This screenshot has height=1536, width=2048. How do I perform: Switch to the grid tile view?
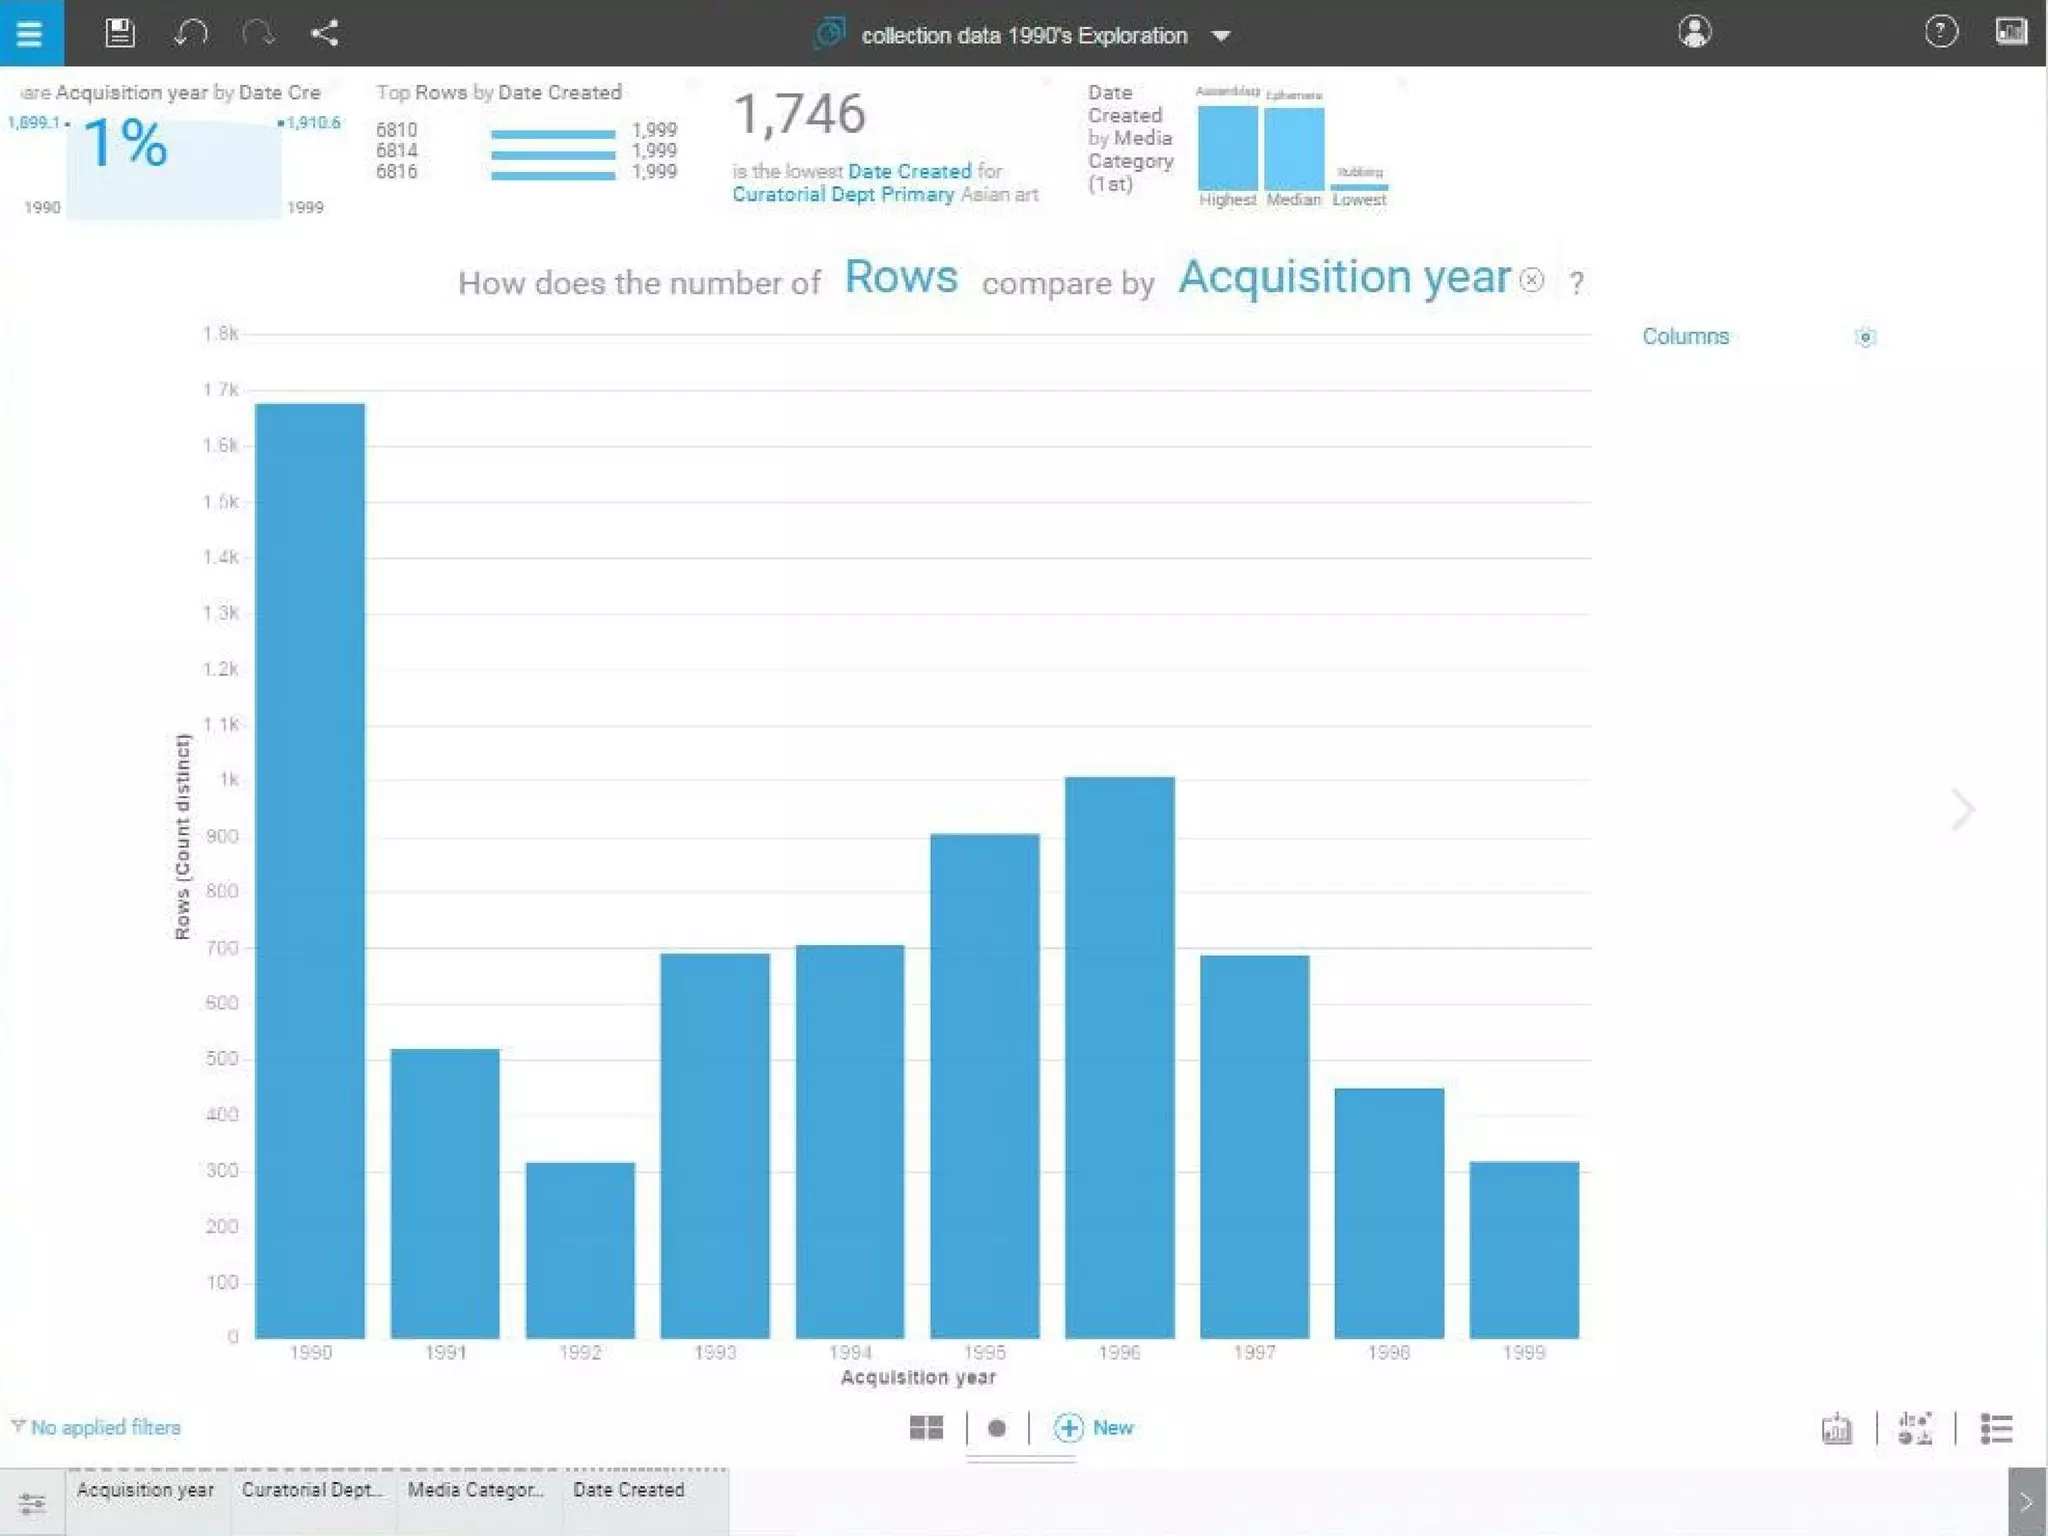click(x=926, y=1428)
